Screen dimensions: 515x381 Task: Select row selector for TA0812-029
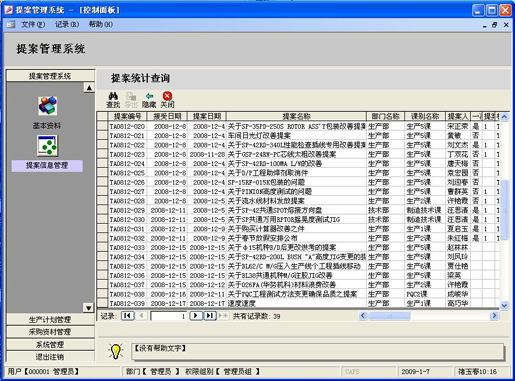click(103, 210)
